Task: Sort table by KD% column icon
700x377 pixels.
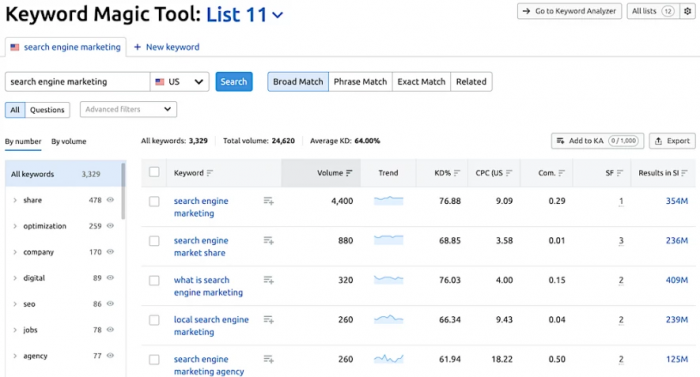Action: pyautogui.click(x=457, y=173)
